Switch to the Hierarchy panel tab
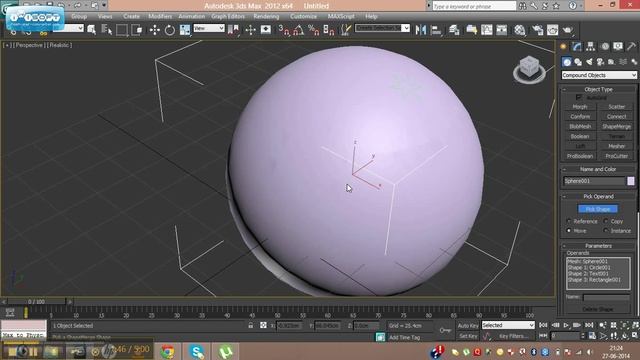The width and height of the screenshot is (640, 360). click(x=591, y=47)
